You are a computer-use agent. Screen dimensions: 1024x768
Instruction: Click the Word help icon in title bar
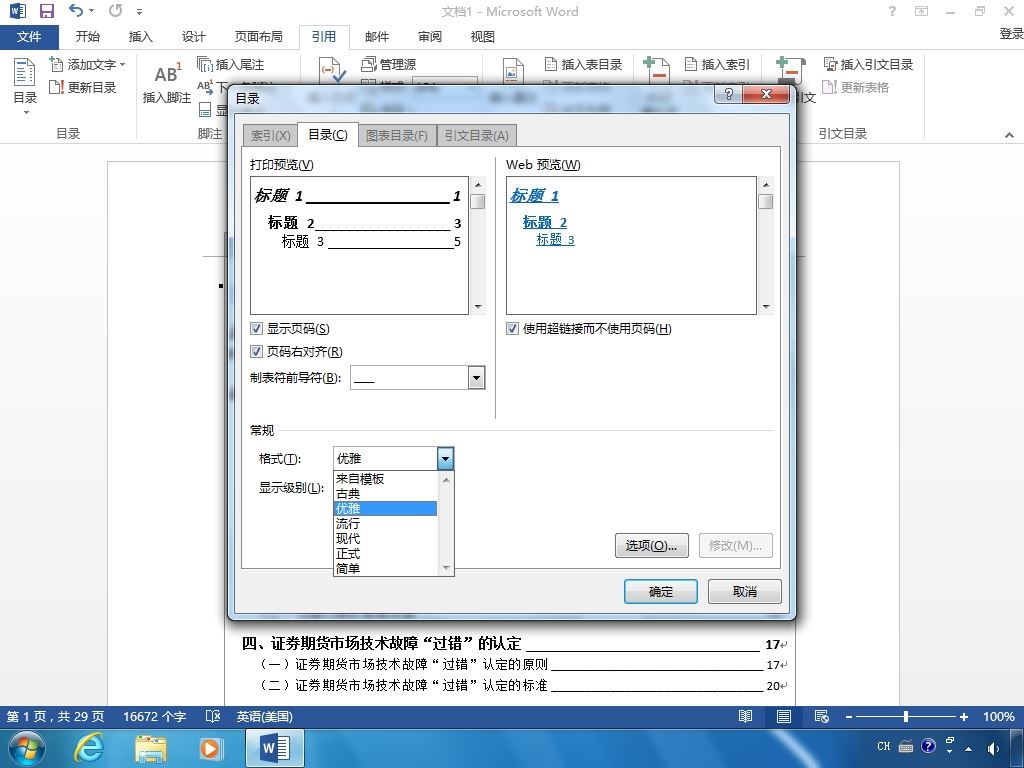[892, 11]
